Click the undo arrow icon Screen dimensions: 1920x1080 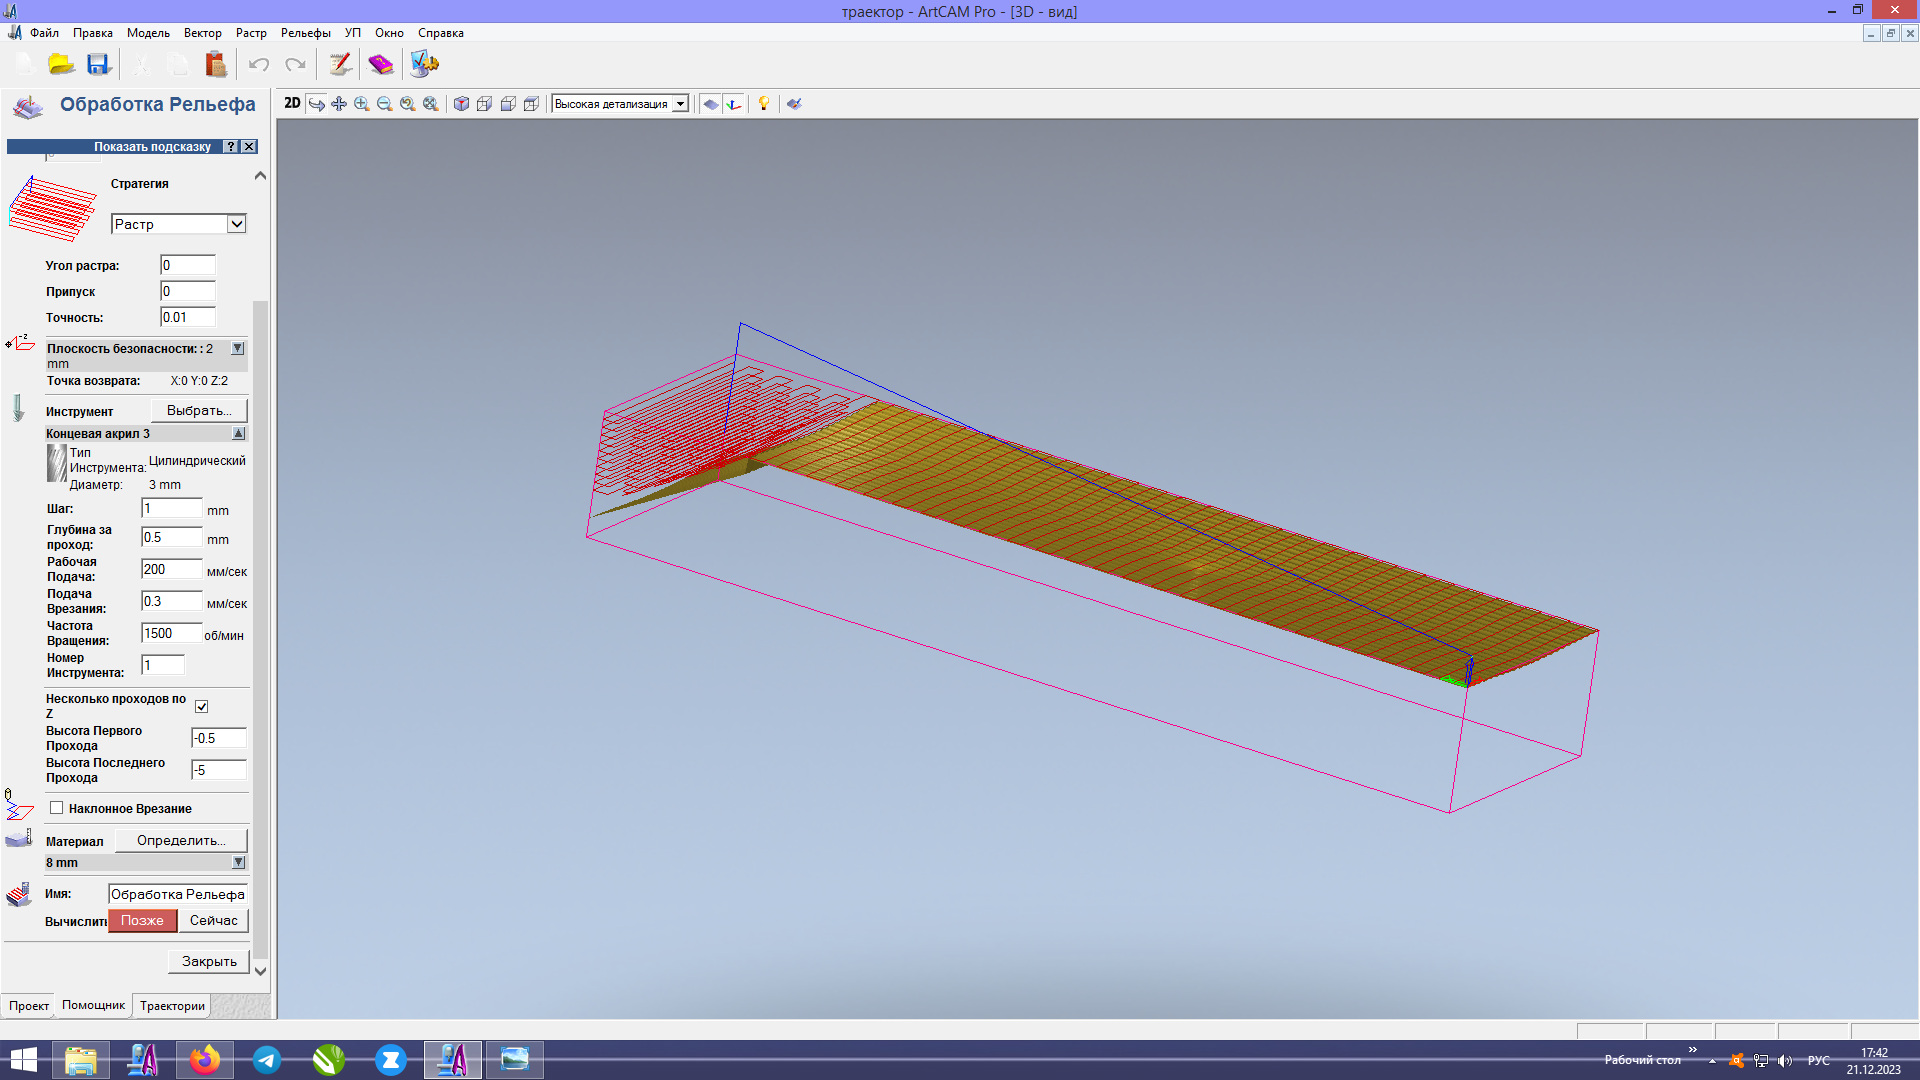tap(259, 65)
